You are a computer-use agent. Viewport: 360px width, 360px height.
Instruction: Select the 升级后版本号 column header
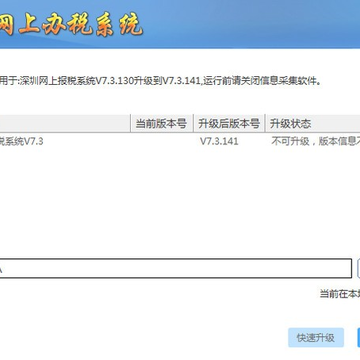(x=229, y=124)
